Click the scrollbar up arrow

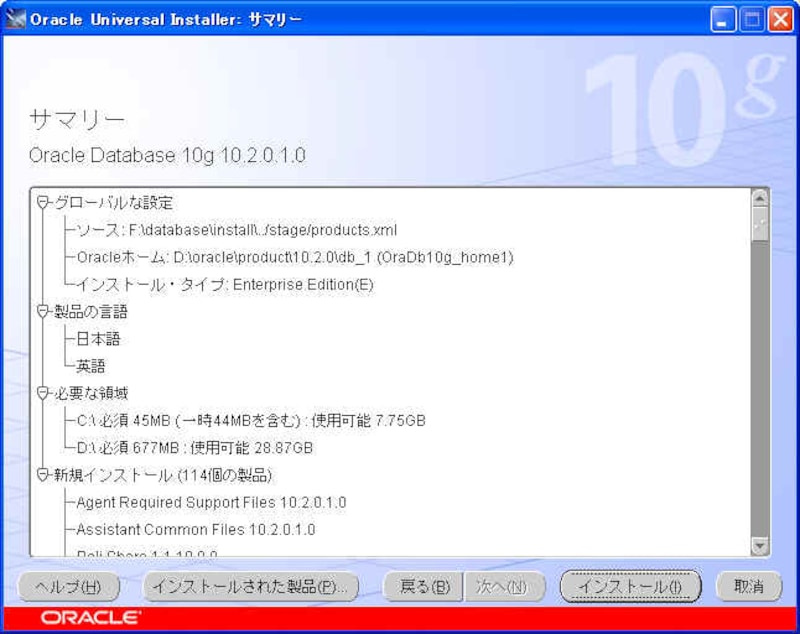pos(760,198)
